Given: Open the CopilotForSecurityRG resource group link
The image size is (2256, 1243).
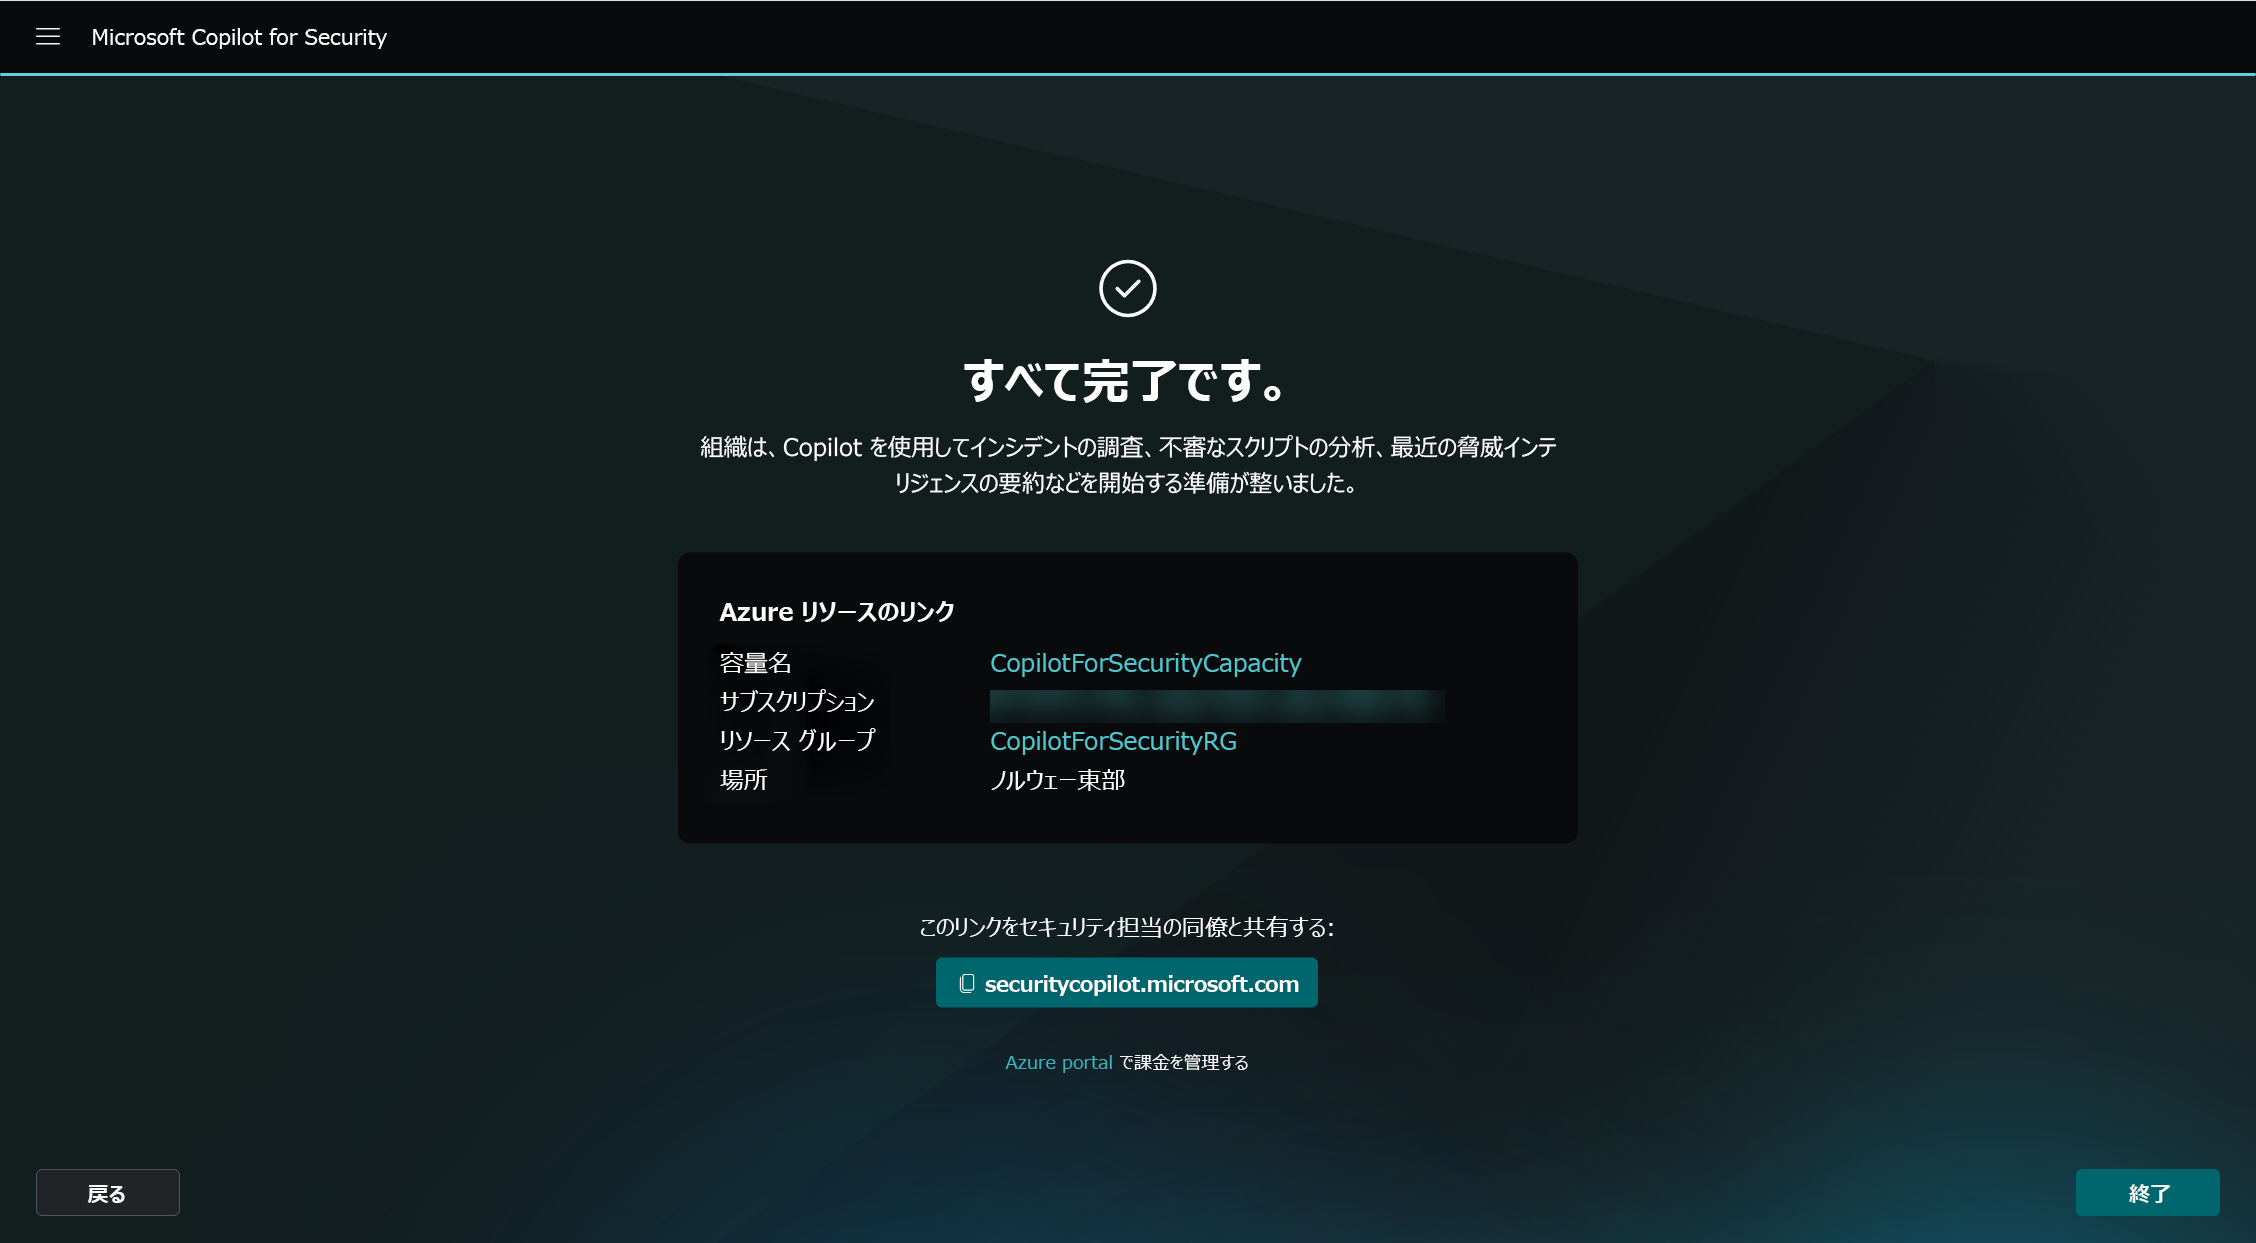Looking at the screenshot, I should click(1113, 741).
